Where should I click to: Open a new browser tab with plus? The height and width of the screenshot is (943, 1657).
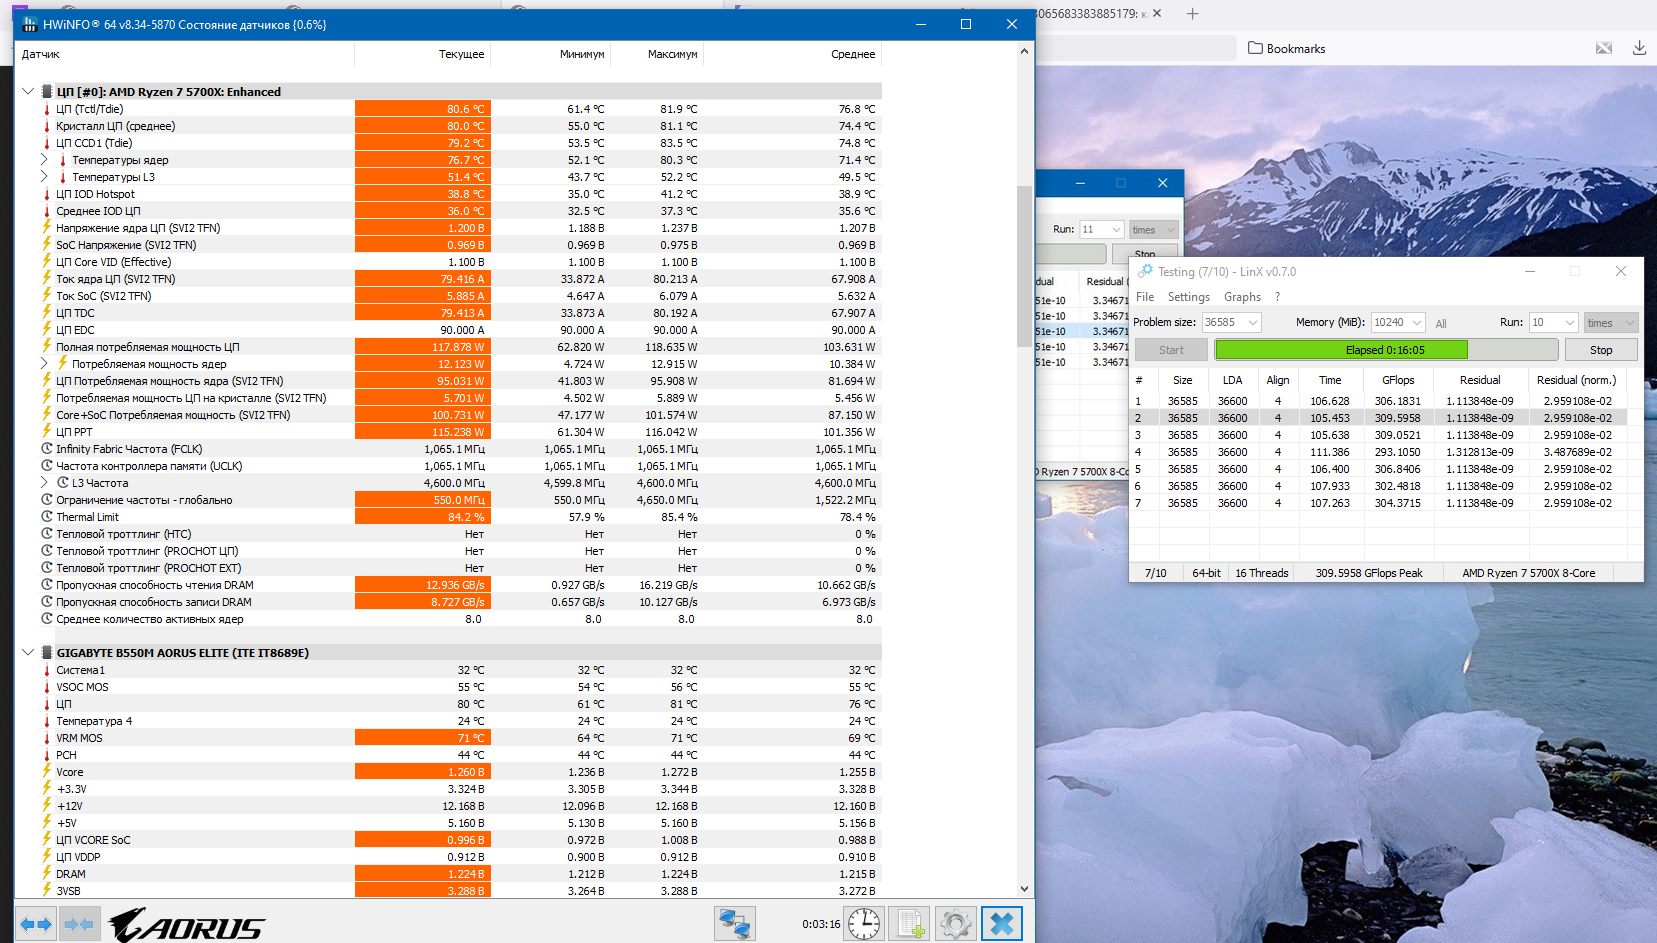1192,14
